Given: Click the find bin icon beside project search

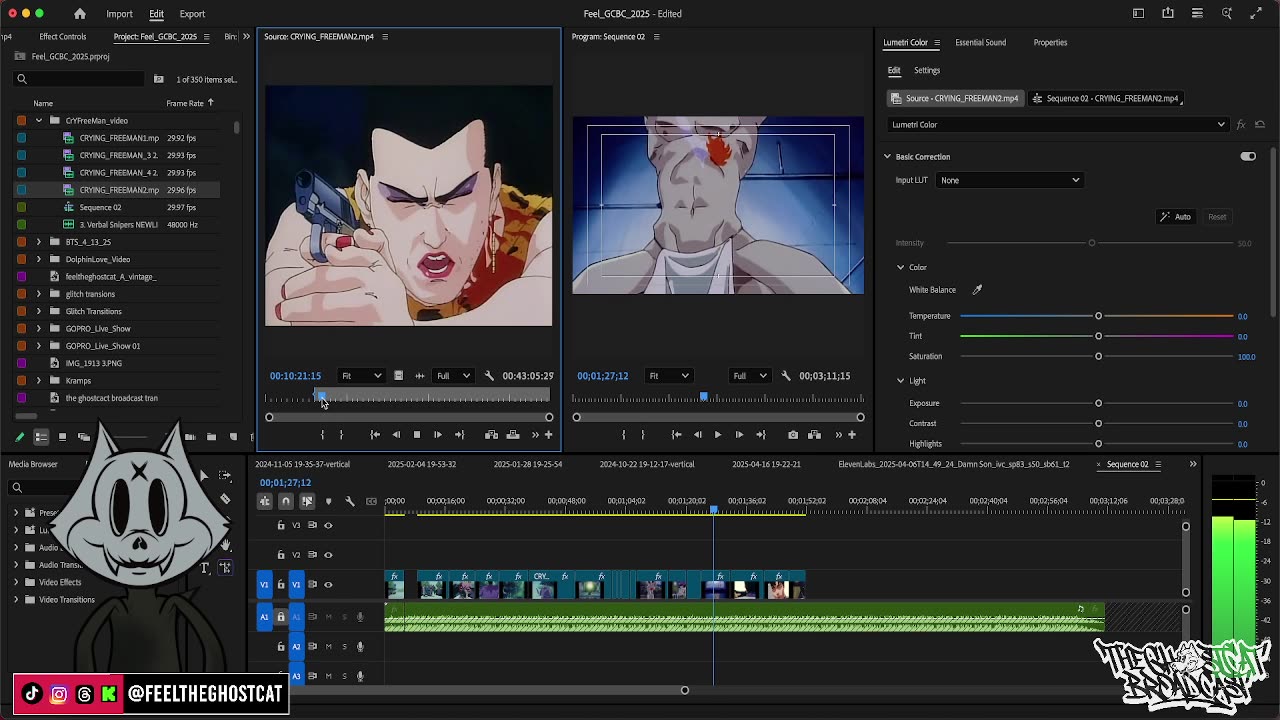Looking at the screenshot, I should (x=158, y=79).
